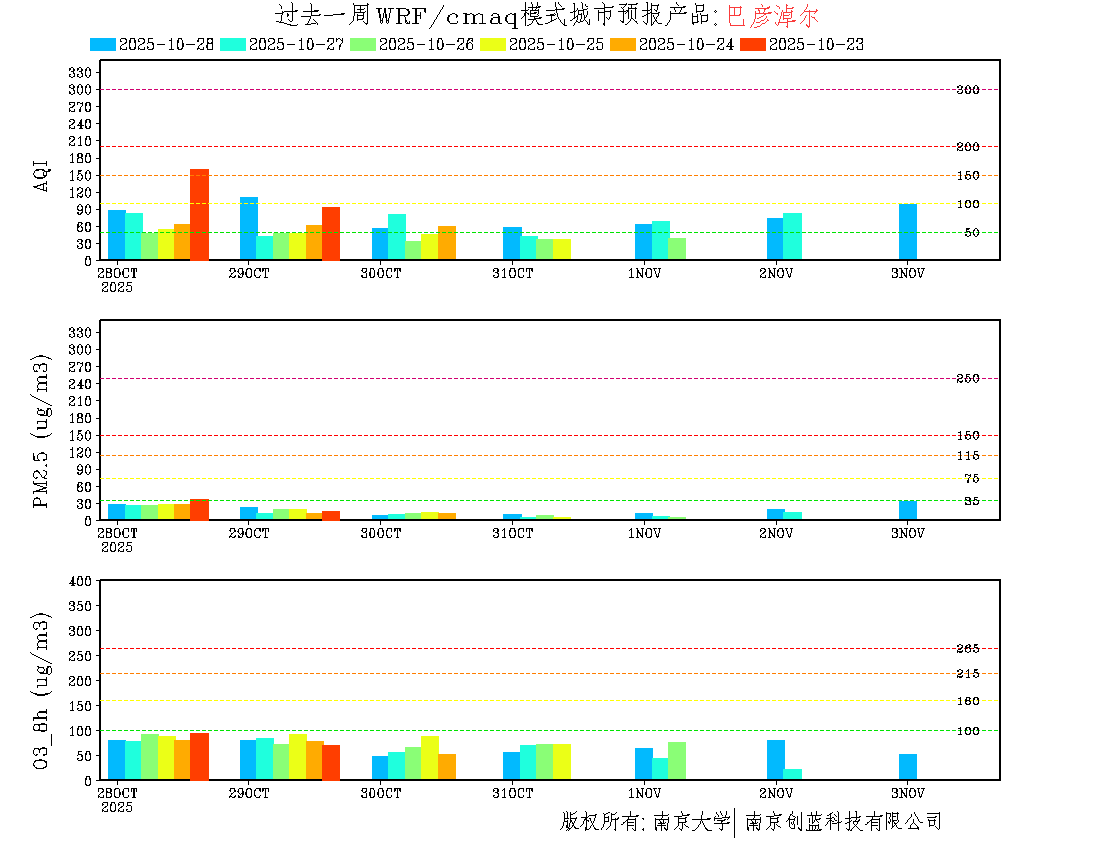The image size is (1100, 850).
Task: Click the 200 threshold label in AQI chart
Action: 967,147
